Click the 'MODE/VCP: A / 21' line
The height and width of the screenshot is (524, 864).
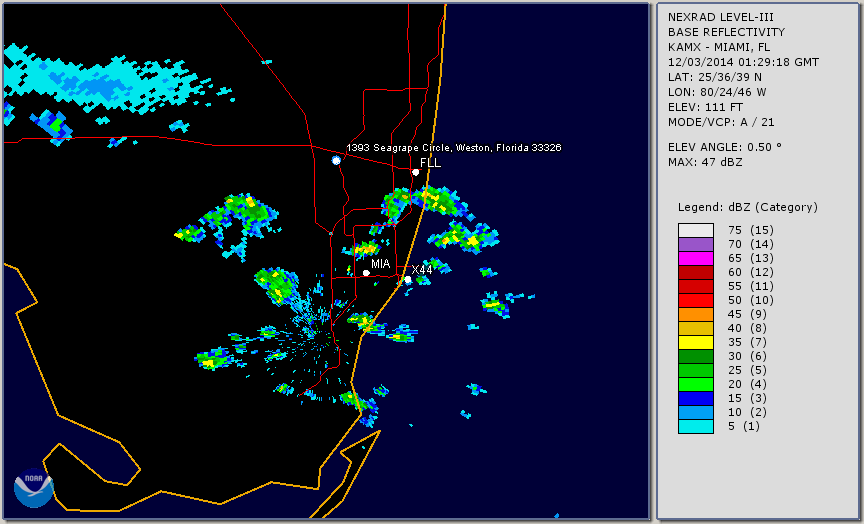721,122
